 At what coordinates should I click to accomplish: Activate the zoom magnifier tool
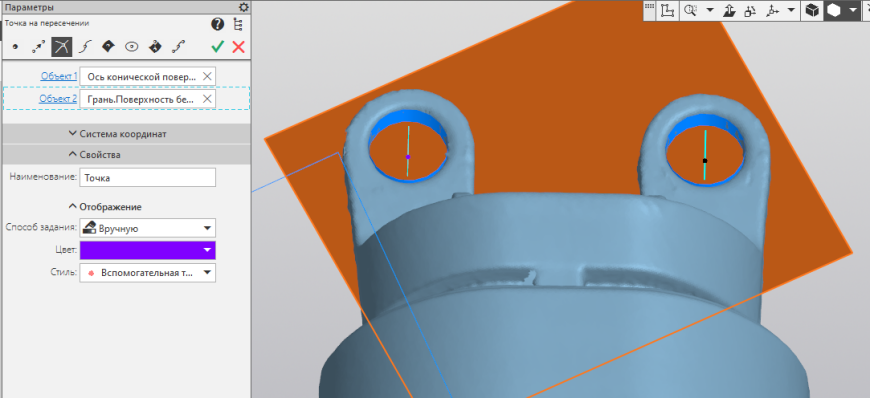(691, 11)
